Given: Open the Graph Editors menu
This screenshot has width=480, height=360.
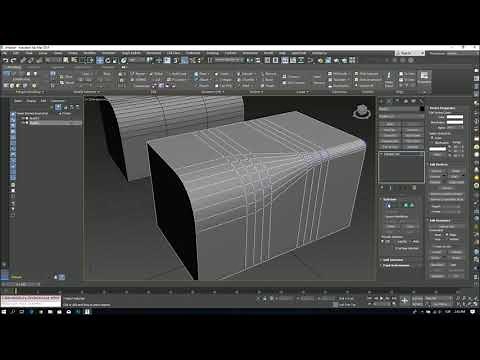Looking at the screenshot, I should click(x=131, y=53).
